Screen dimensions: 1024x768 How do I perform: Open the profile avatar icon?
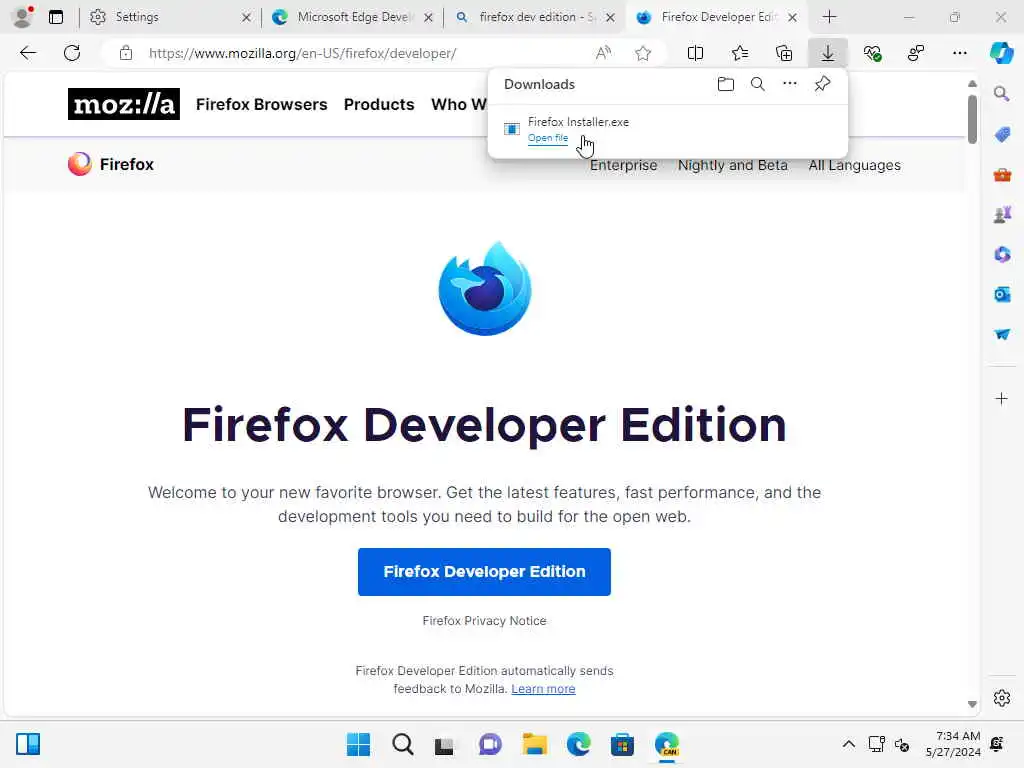tap(23, 17)
